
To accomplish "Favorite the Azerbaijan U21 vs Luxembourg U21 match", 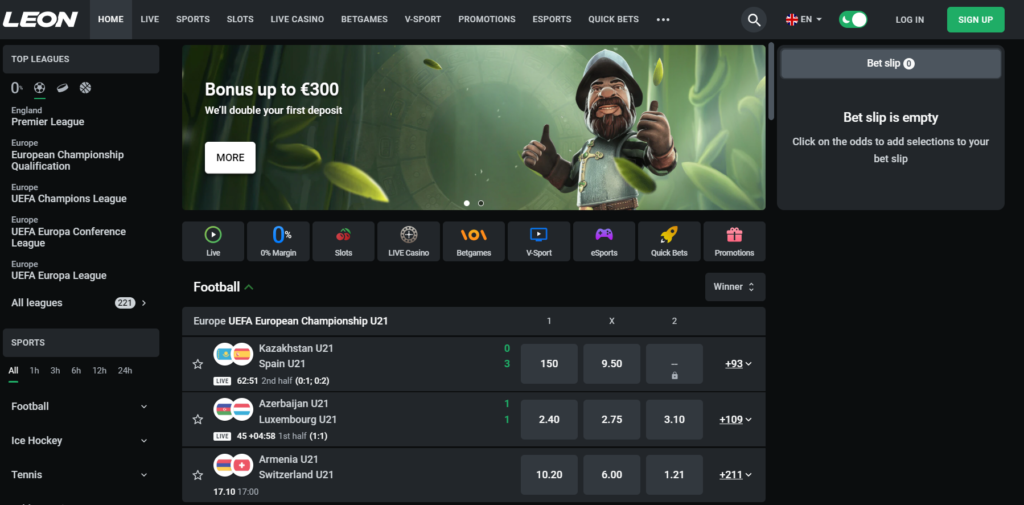I will coord(198,419).
